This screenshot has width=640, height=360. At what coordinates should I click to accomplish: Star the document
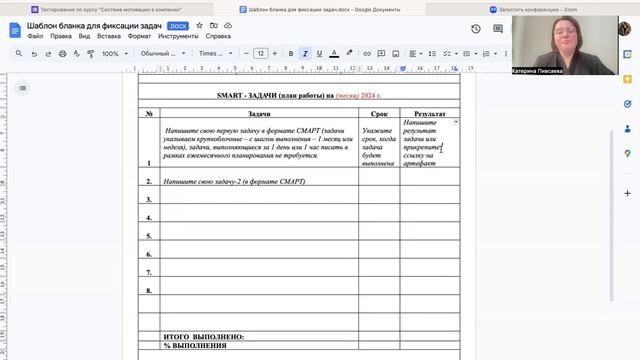click(x=199, y=25)
